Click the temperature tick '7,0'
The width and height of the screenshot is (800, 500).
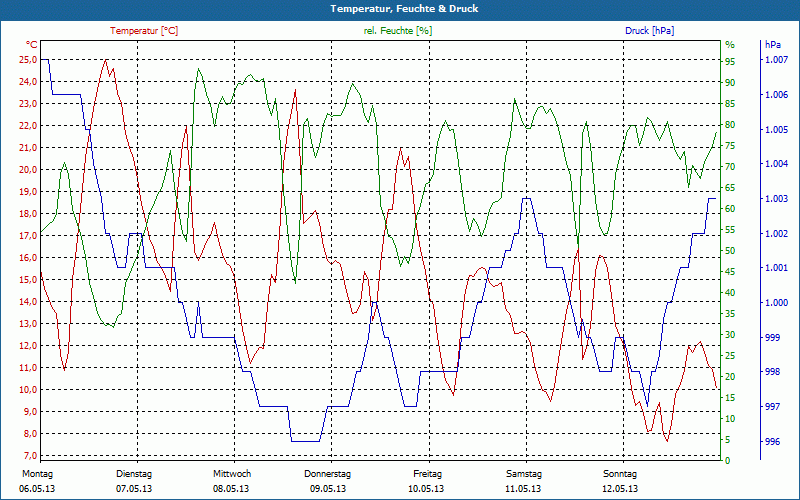tap(30, 456)
